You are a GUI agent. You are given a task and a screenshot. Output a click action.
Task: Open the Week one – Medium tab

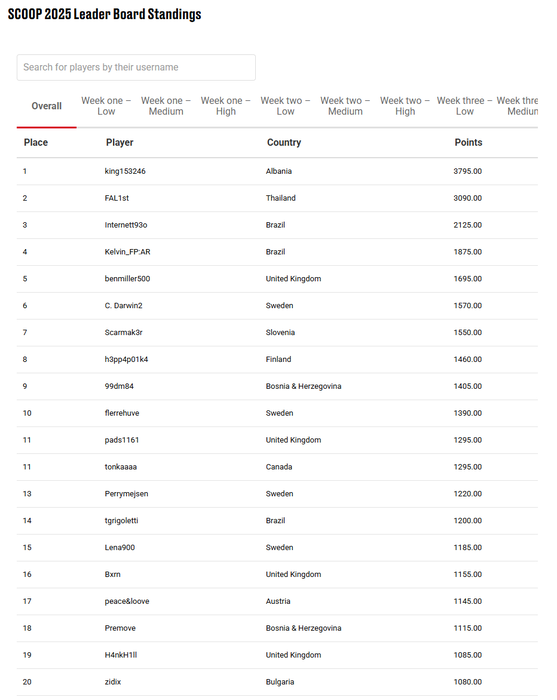click(x=166, y=106)
